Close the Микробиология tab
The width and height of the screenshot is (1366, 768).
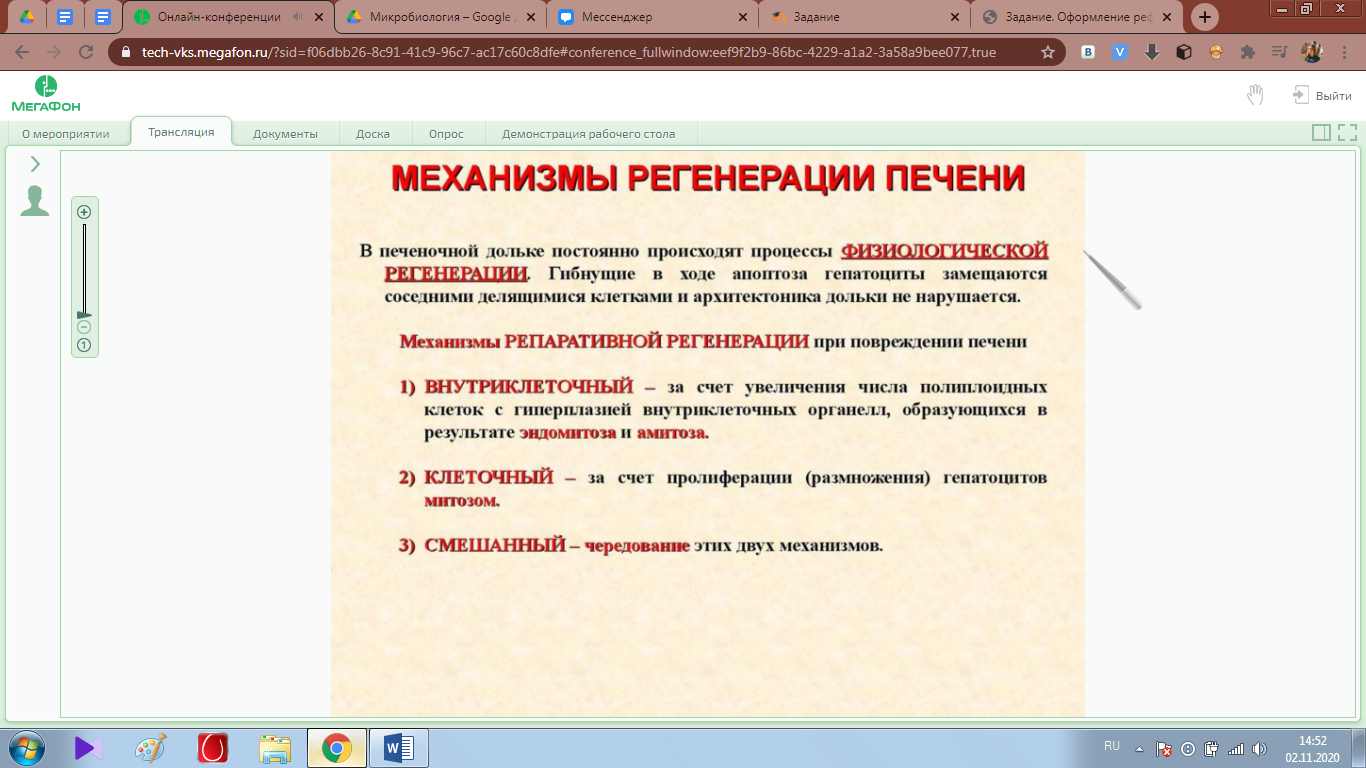pyautogui.click(x=530, y=17)
